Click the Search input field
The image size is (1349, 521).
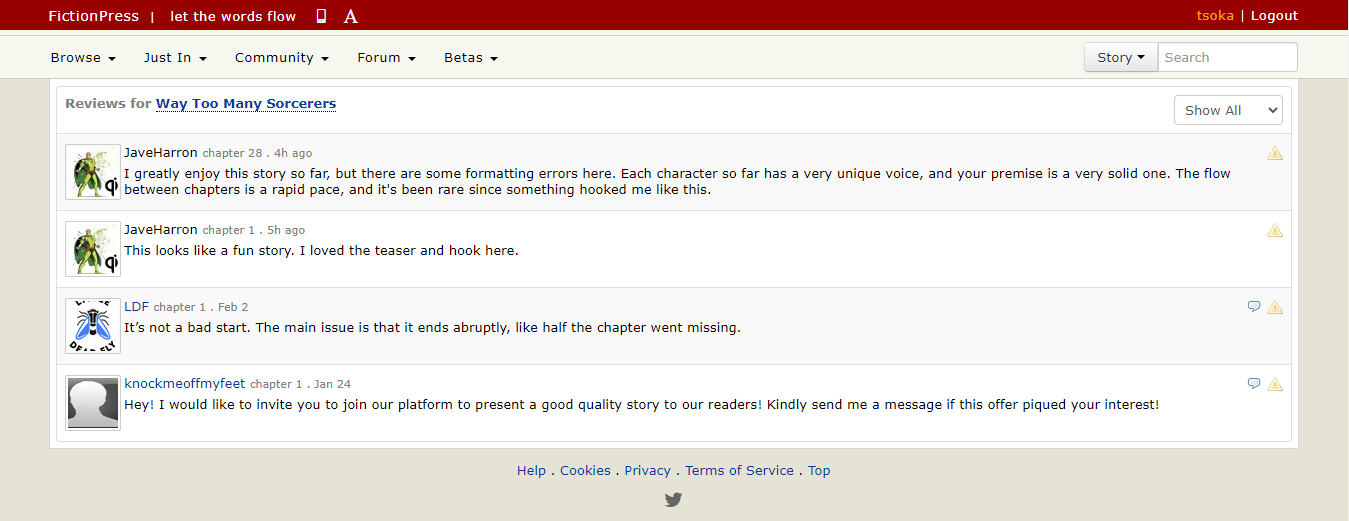coord(1227,58)
